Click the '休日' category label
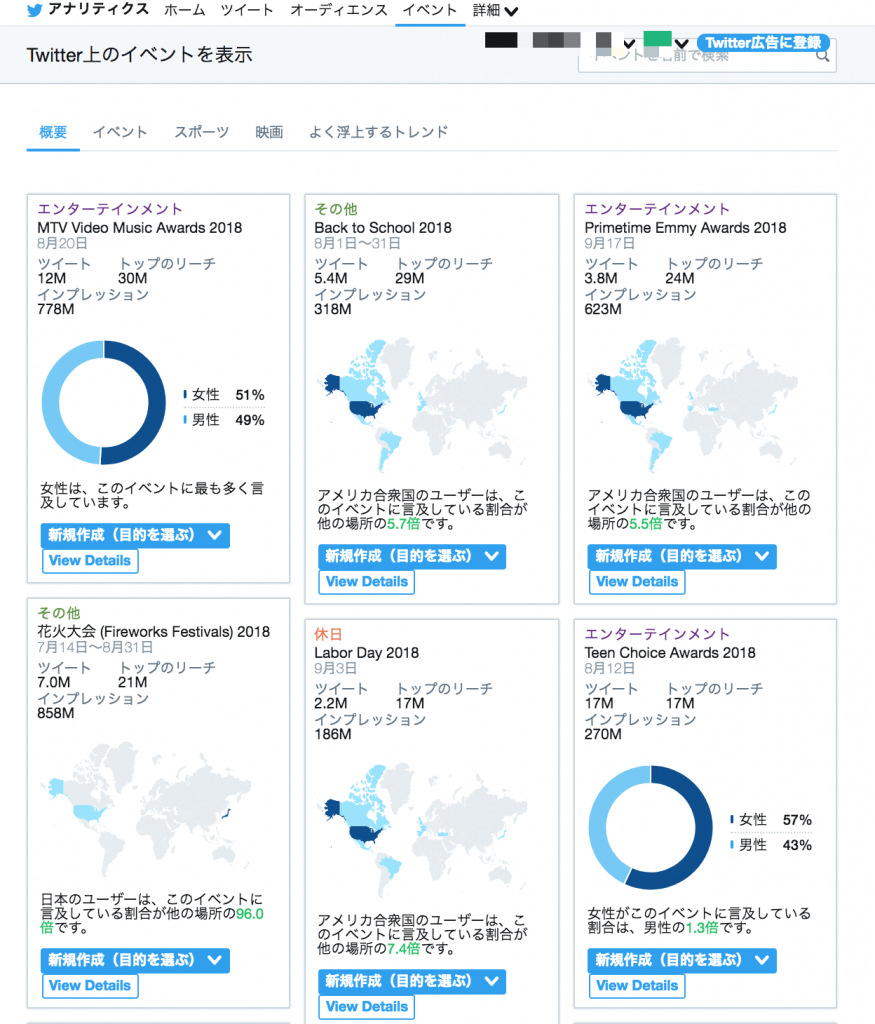The image size is (875, 1024). [x=328, y=634]
